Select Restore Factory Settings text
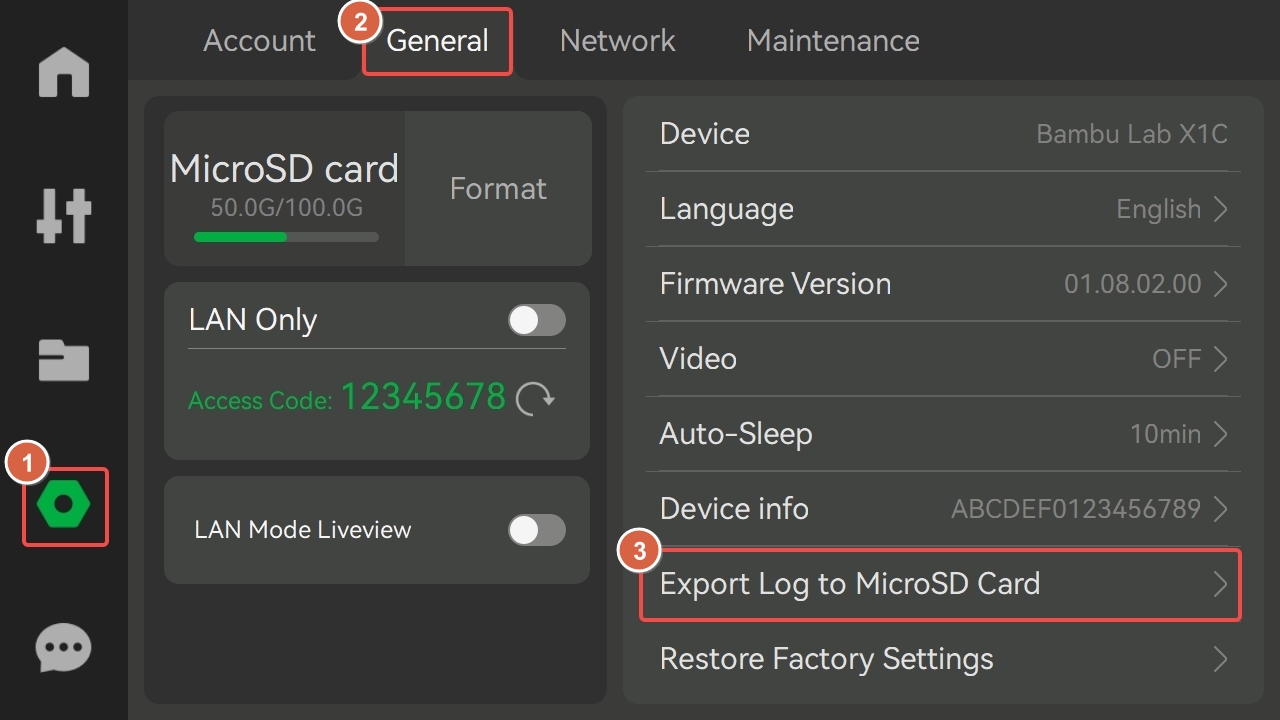 [x=827, y=659]
